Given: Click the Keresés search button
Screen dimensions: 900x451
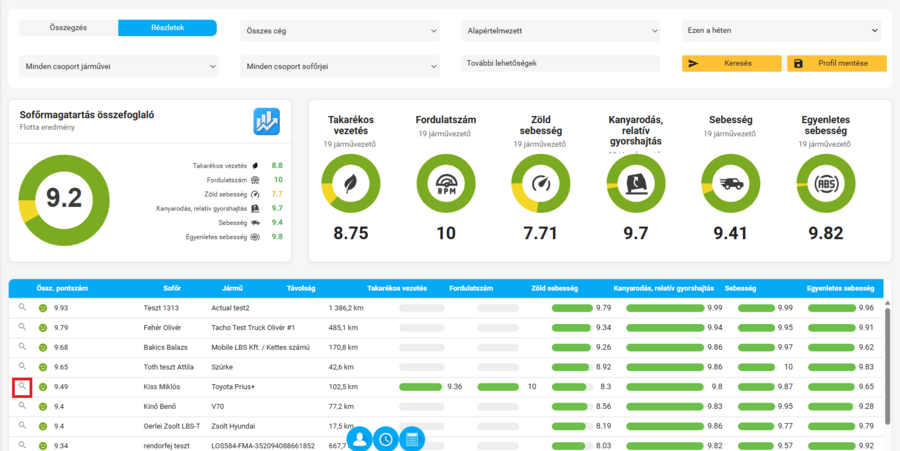Looking at the screenshot, I should (732, 64).
